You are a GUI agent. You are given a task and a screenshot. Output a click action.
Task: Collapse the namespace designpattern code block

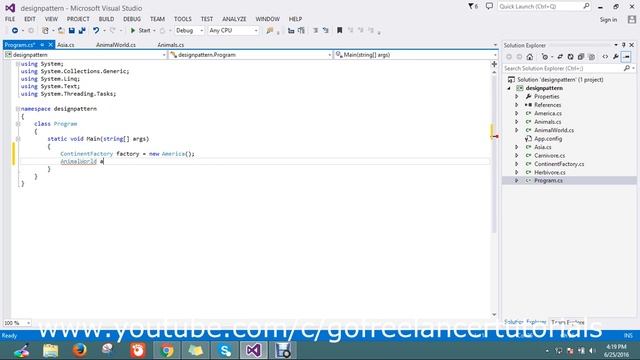(x=18, y=109)
